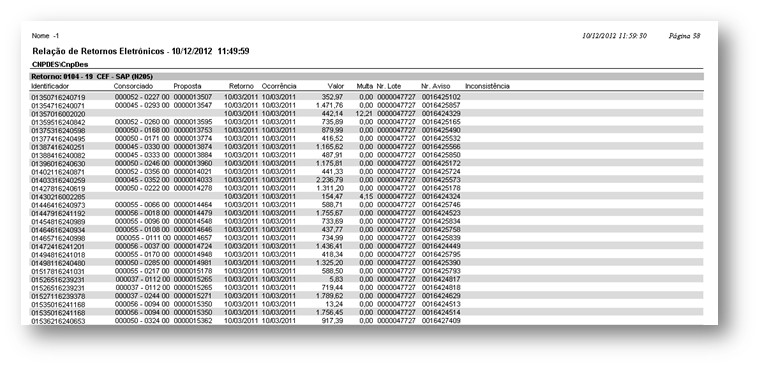Click consorciado '000045 - 0333 00'

tap(142, 155)
